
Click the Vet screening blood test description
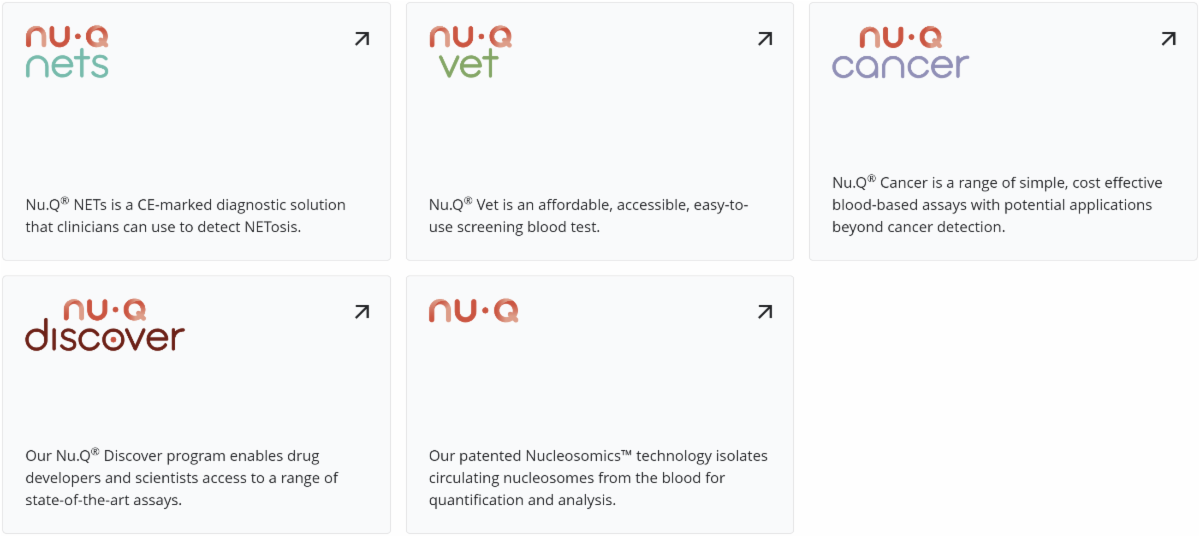tap(588, 215)
